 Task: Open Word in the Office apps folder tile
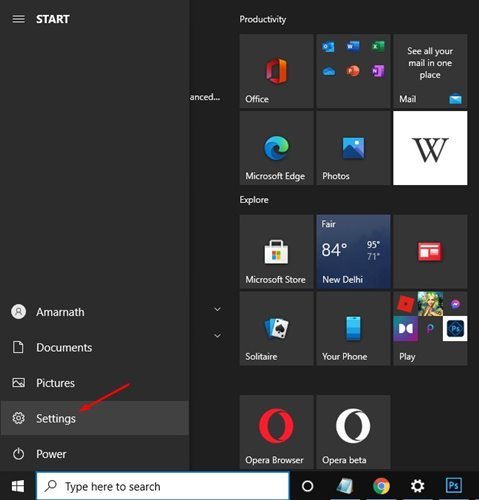tap(353, 46)
